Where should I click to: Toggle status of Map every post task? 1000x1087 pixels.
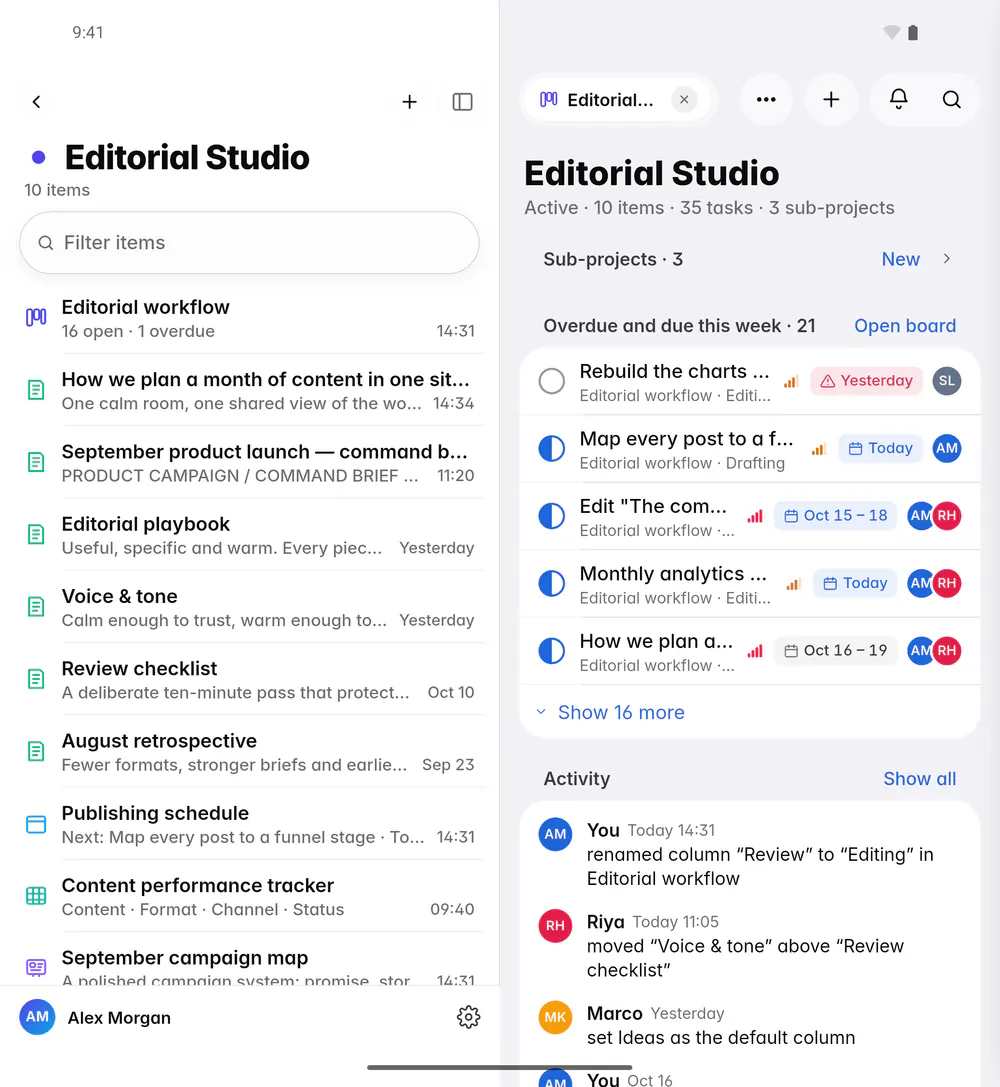552,449
